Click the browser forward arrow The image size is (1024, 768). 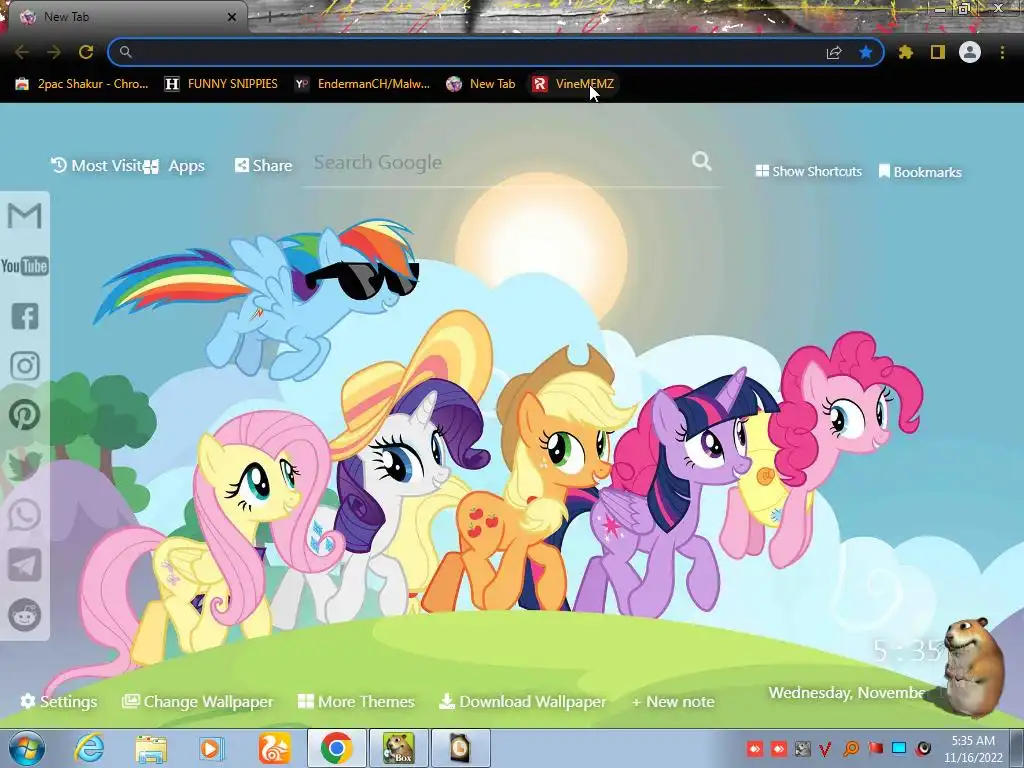[x=54, y=52]
